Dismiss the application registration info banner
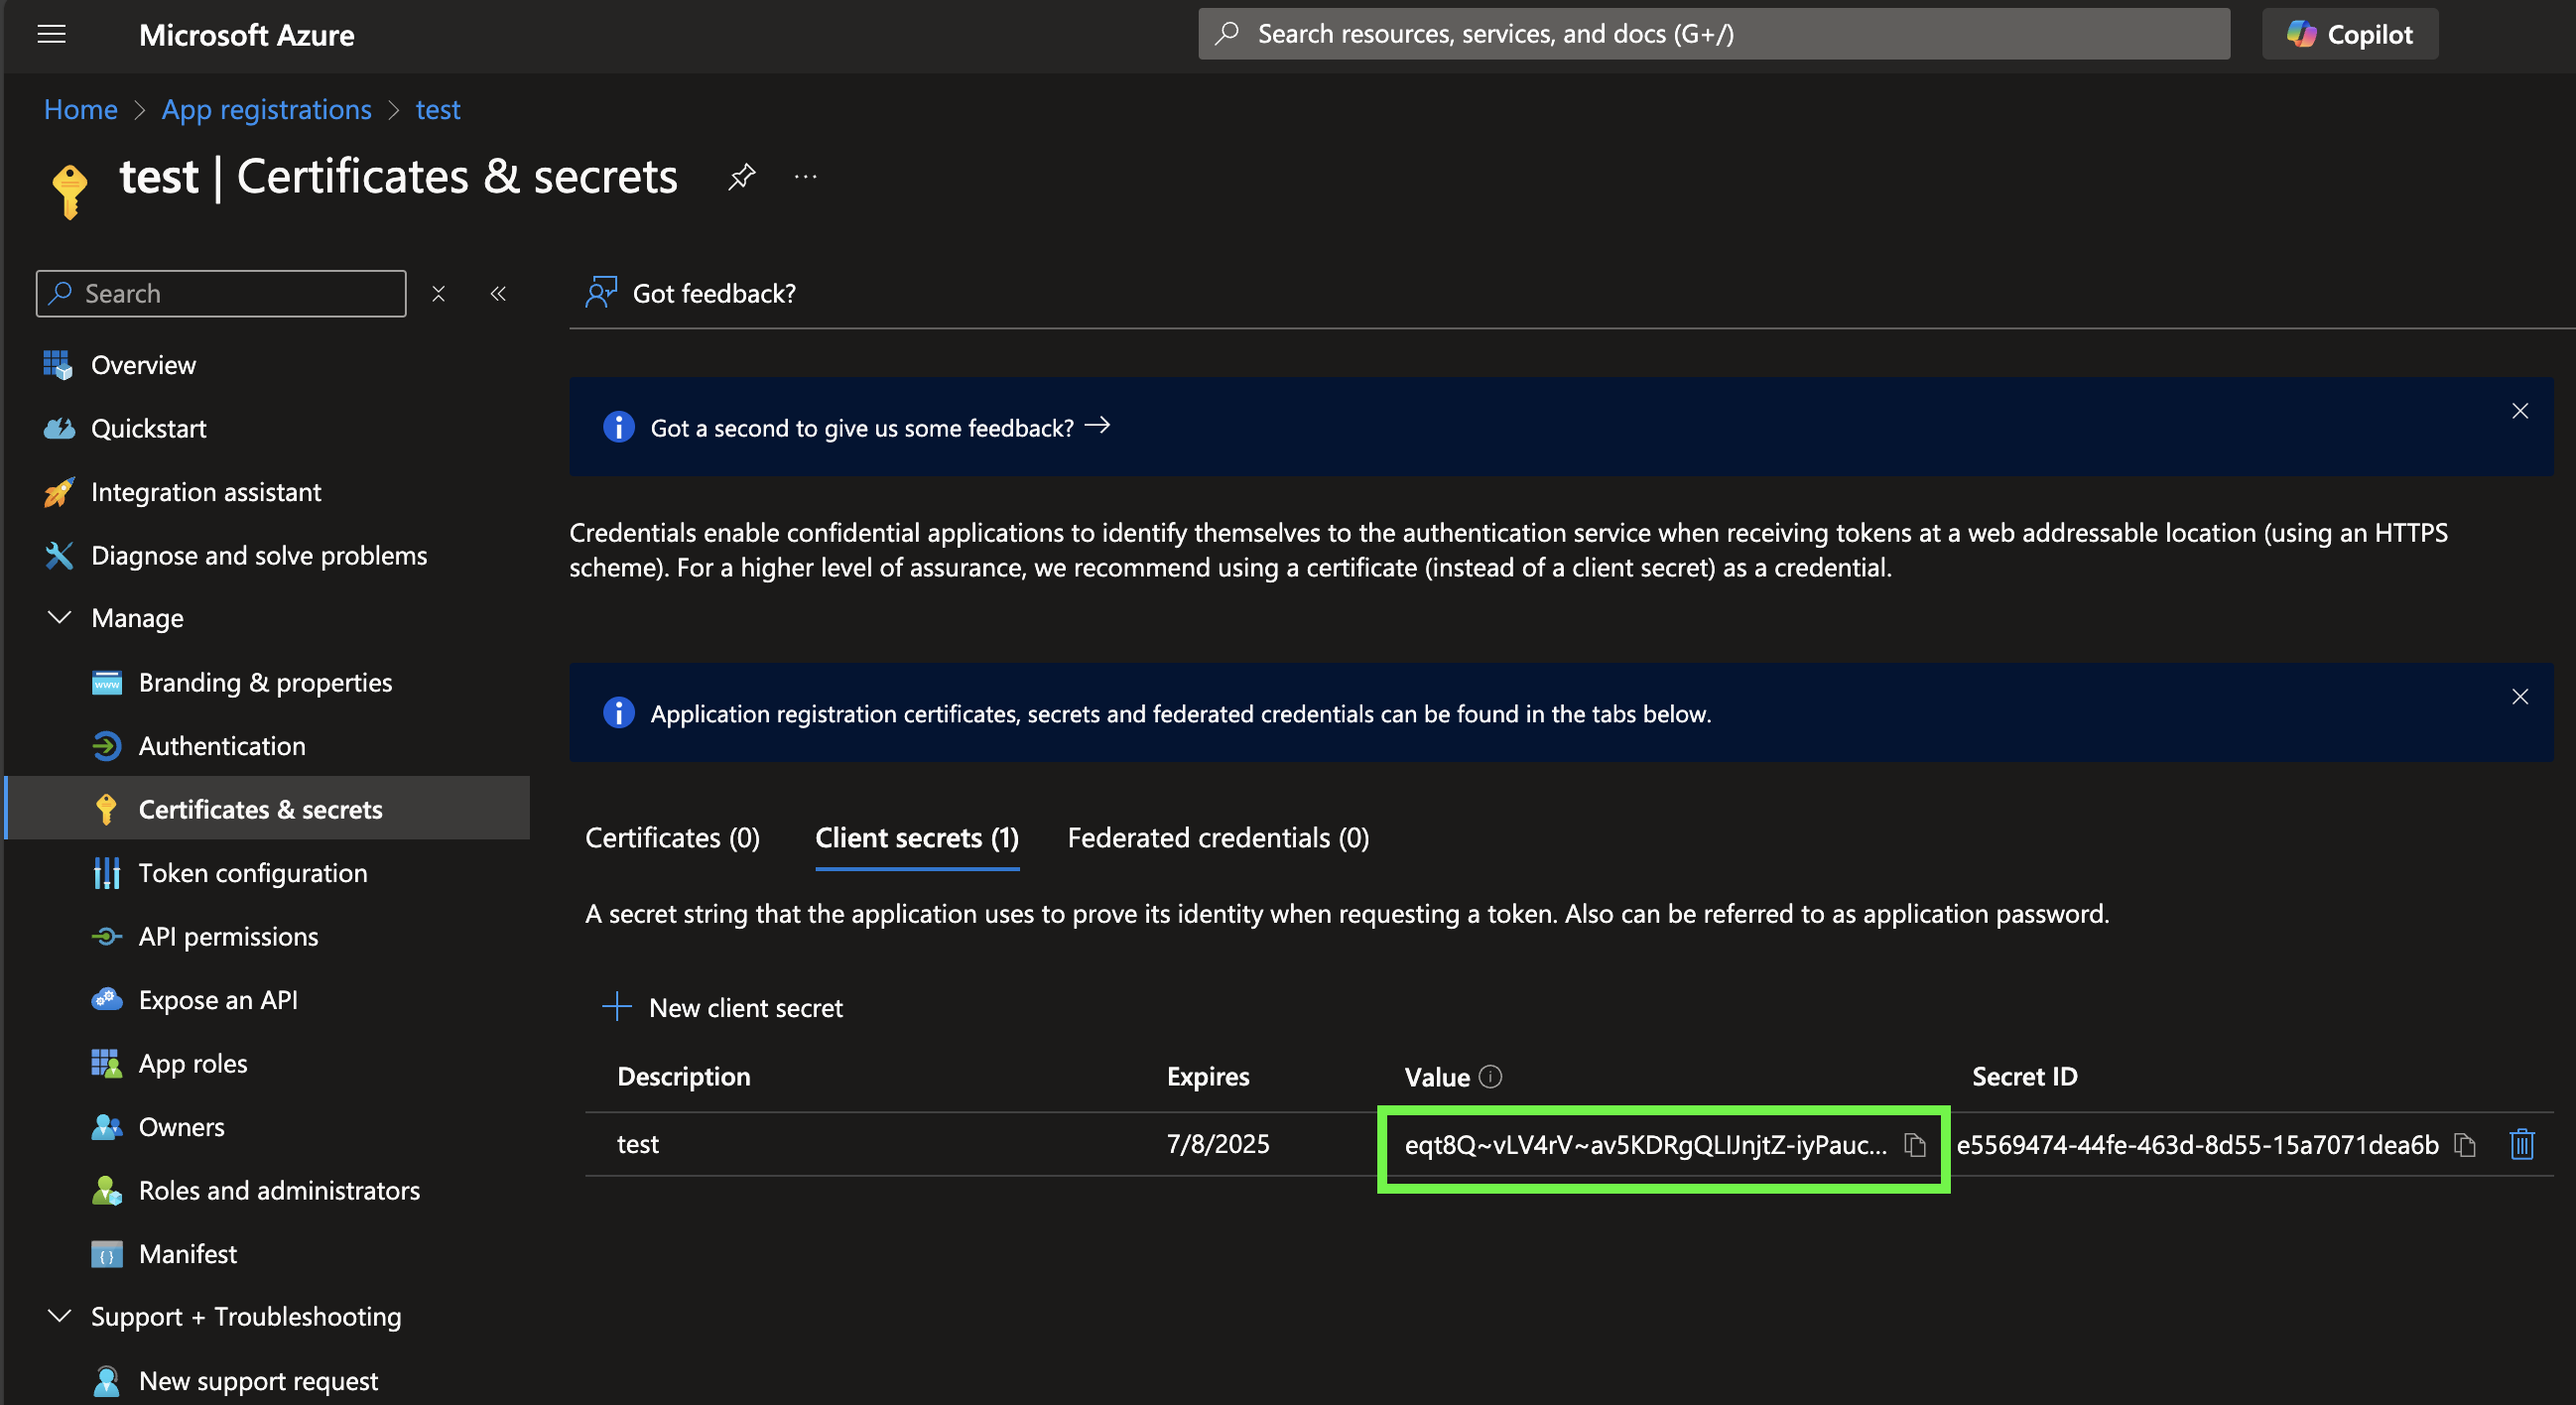The width and height of the screenshot is (2576, 1405). tap(2519, 697)
